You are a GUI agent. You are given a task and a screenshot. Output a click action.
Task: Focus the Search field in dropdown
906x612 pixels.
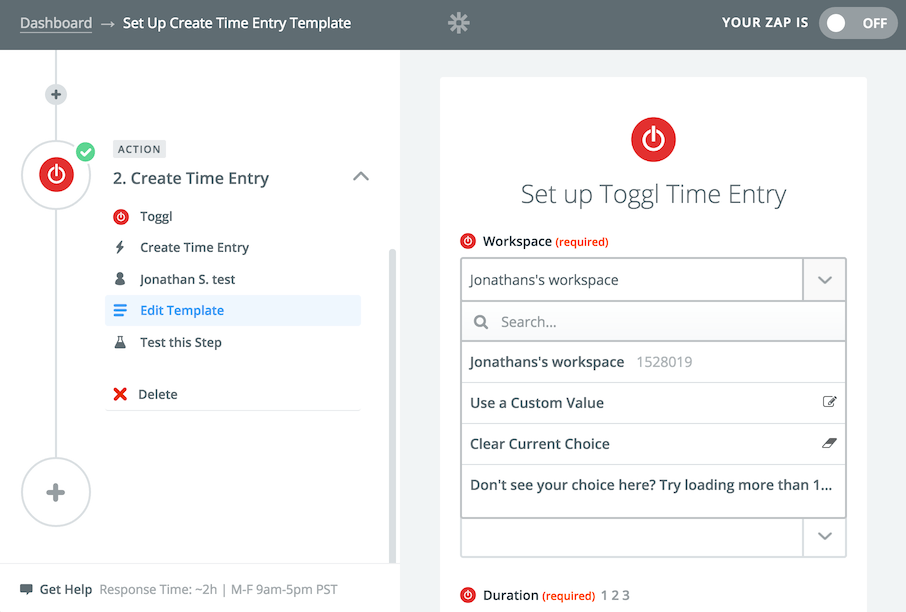pyautogui.click(x=653, y=322)
